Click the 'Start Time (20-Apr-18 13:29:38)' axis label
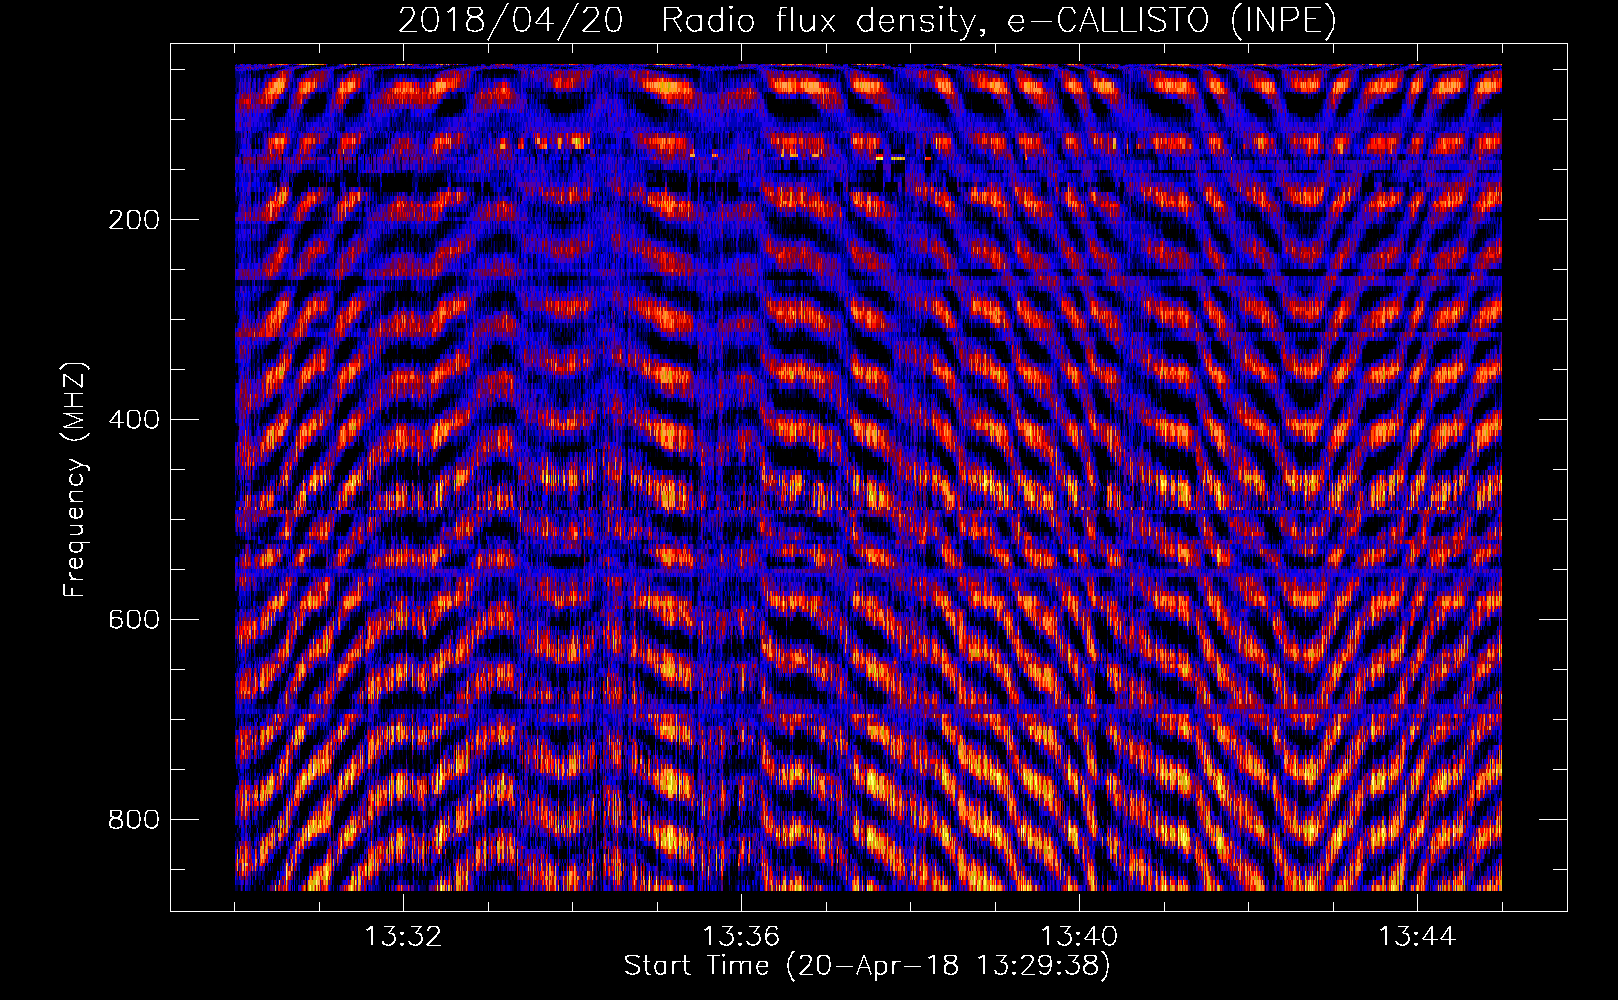The height and width of the screenshot is (1000, 1618). pos(867,966)
